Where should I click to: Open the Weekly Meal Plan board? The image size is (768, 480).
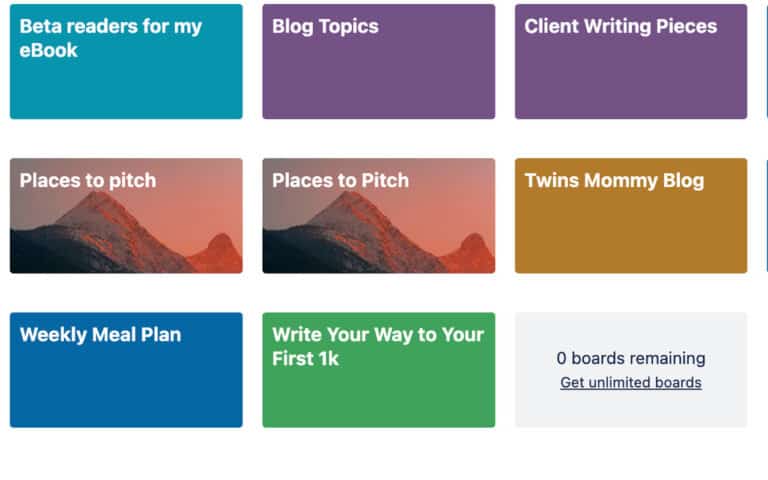tap(126, 370)
